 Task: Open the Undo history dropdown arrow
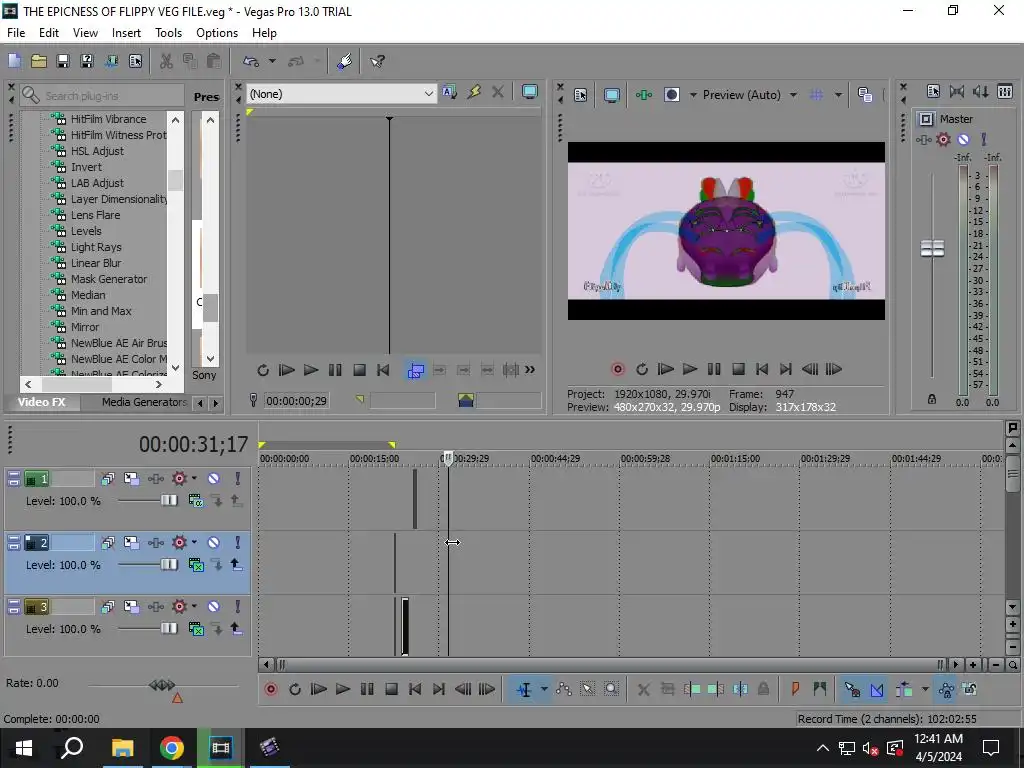tap(272, 61)
